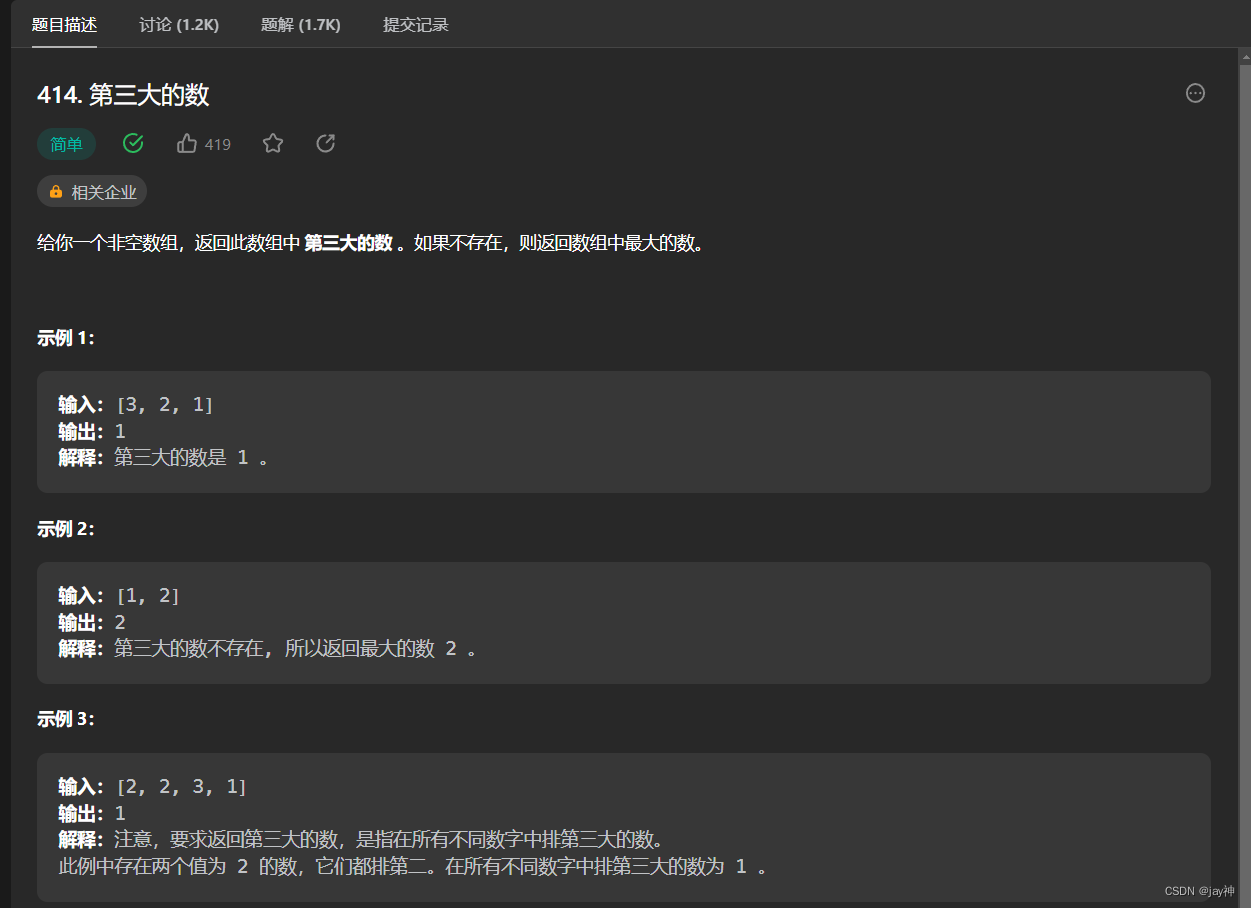Select the 题目描述 tab
This screenshot has height=908, width=1251.
pyautogui.click(x=64, y=24)
